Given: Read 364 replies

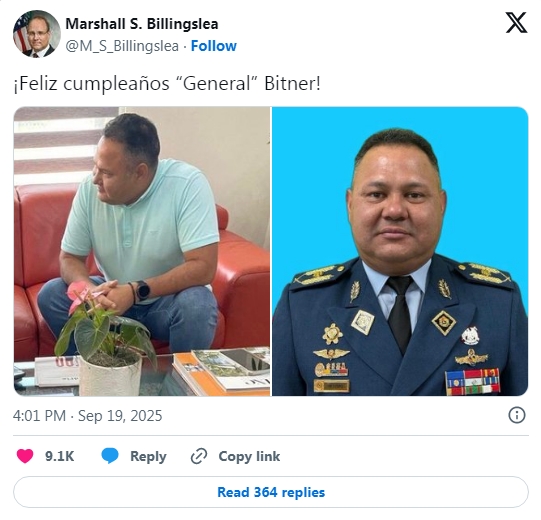Looking at the screenshot, I should click(271, 492).
